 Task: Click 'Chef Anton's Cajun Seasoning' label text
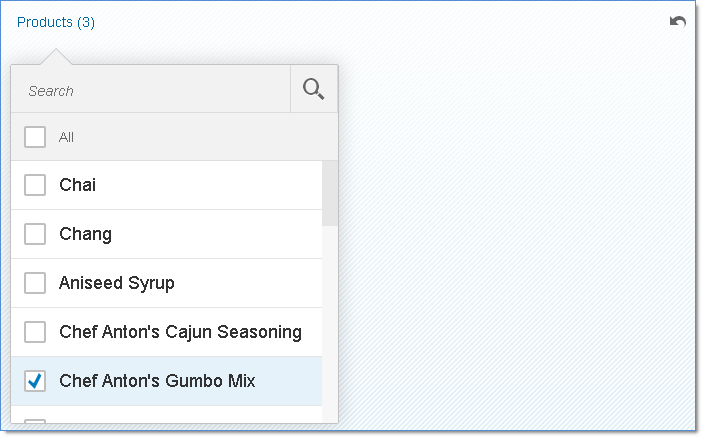180,332
